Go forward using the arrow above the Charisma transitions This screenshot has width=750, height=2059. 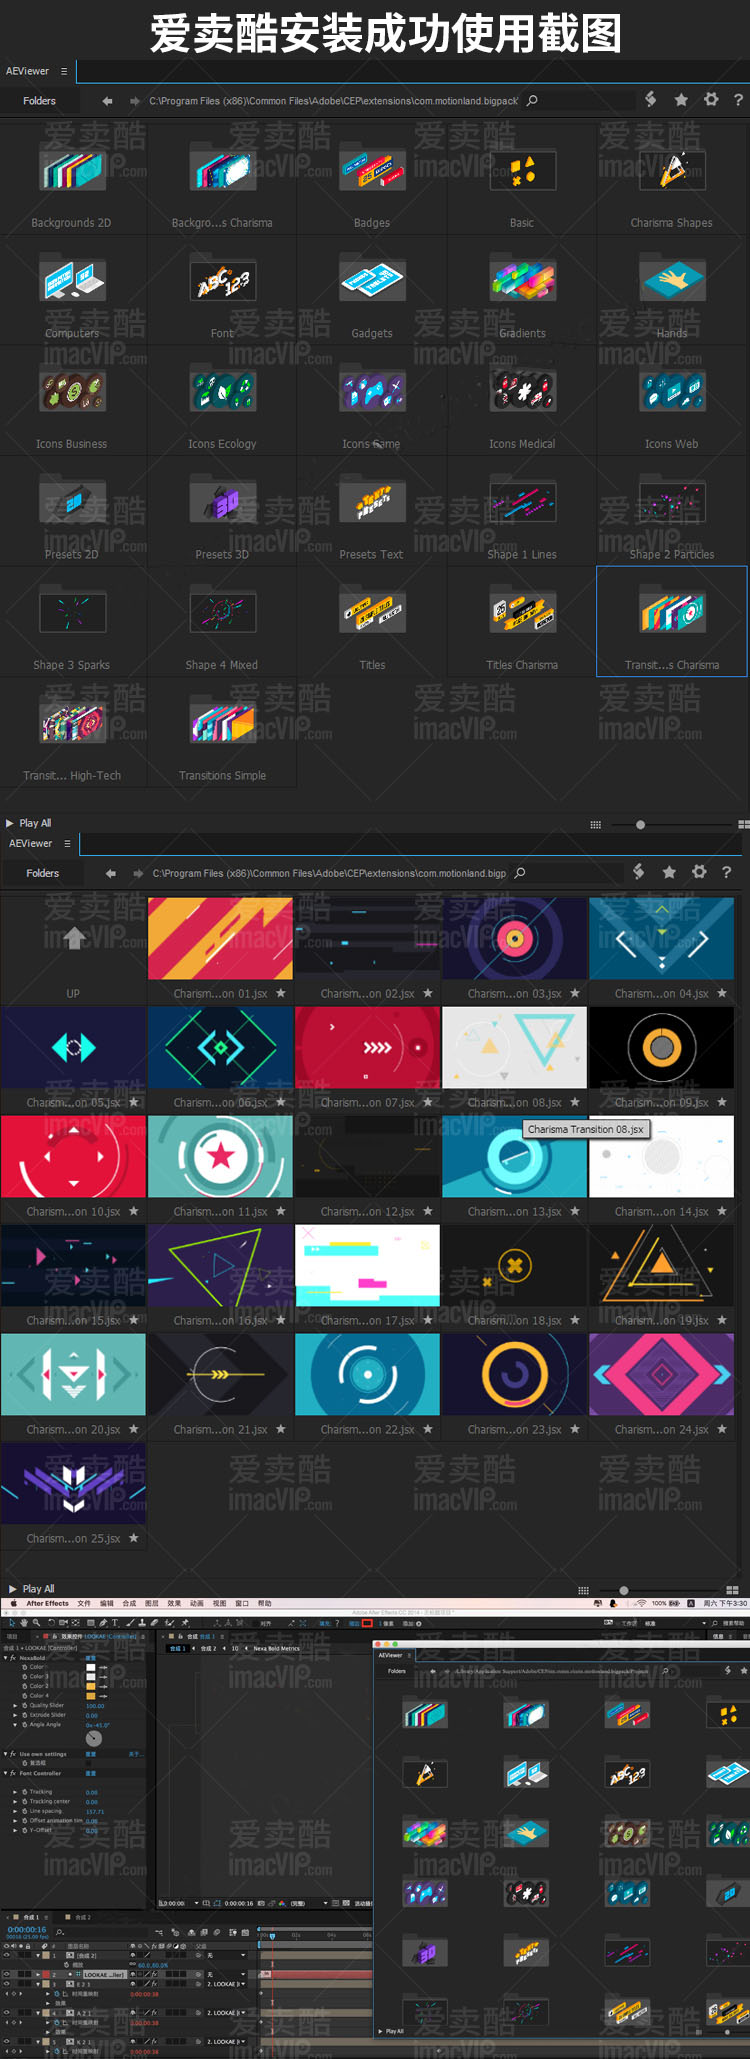[137, 873]
